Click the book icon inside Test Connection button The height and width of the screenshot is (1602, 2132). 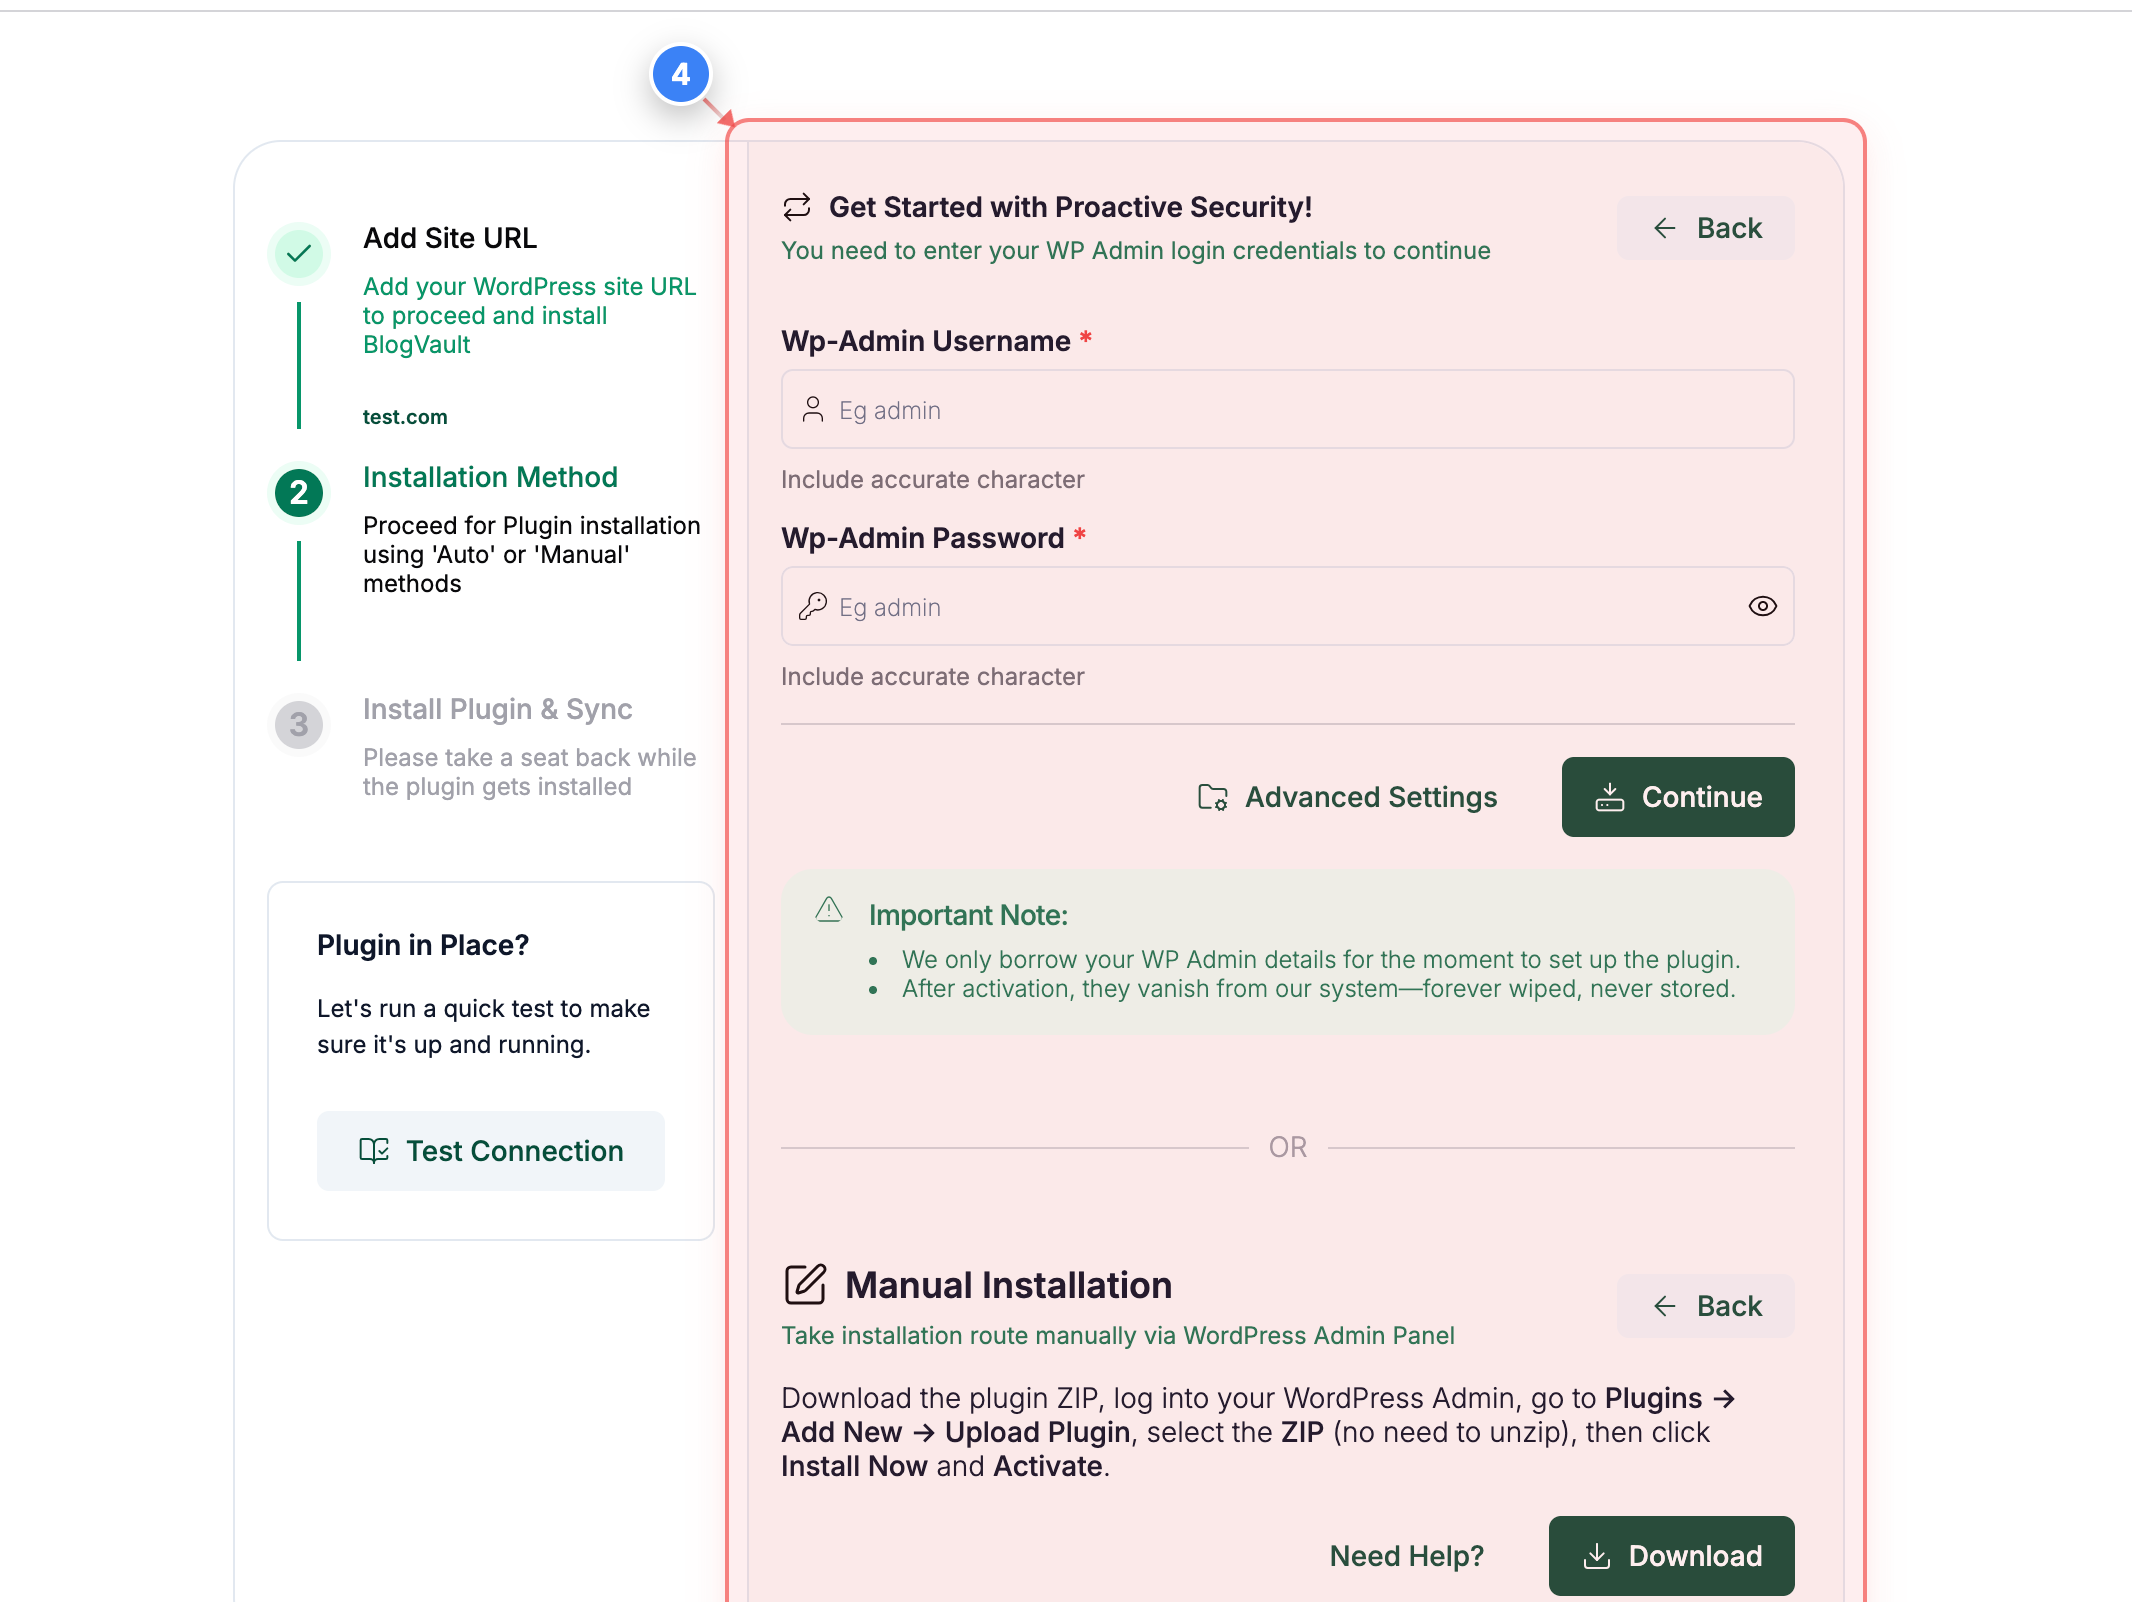pos(373,1150)
